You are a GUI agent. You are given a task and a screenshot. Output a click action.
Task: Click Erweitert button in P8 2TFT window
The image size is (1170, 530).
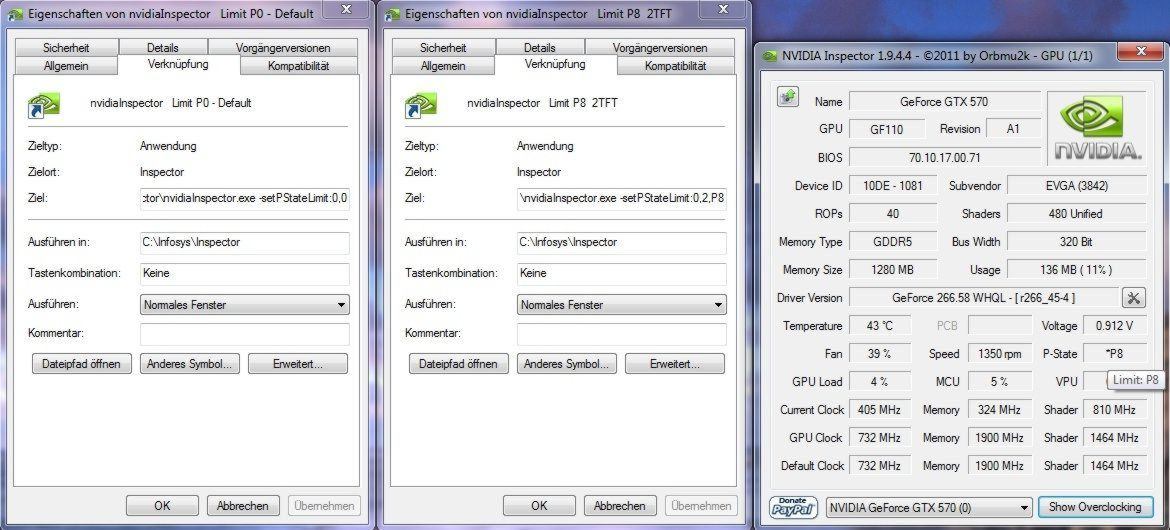[x=675, y=364]
